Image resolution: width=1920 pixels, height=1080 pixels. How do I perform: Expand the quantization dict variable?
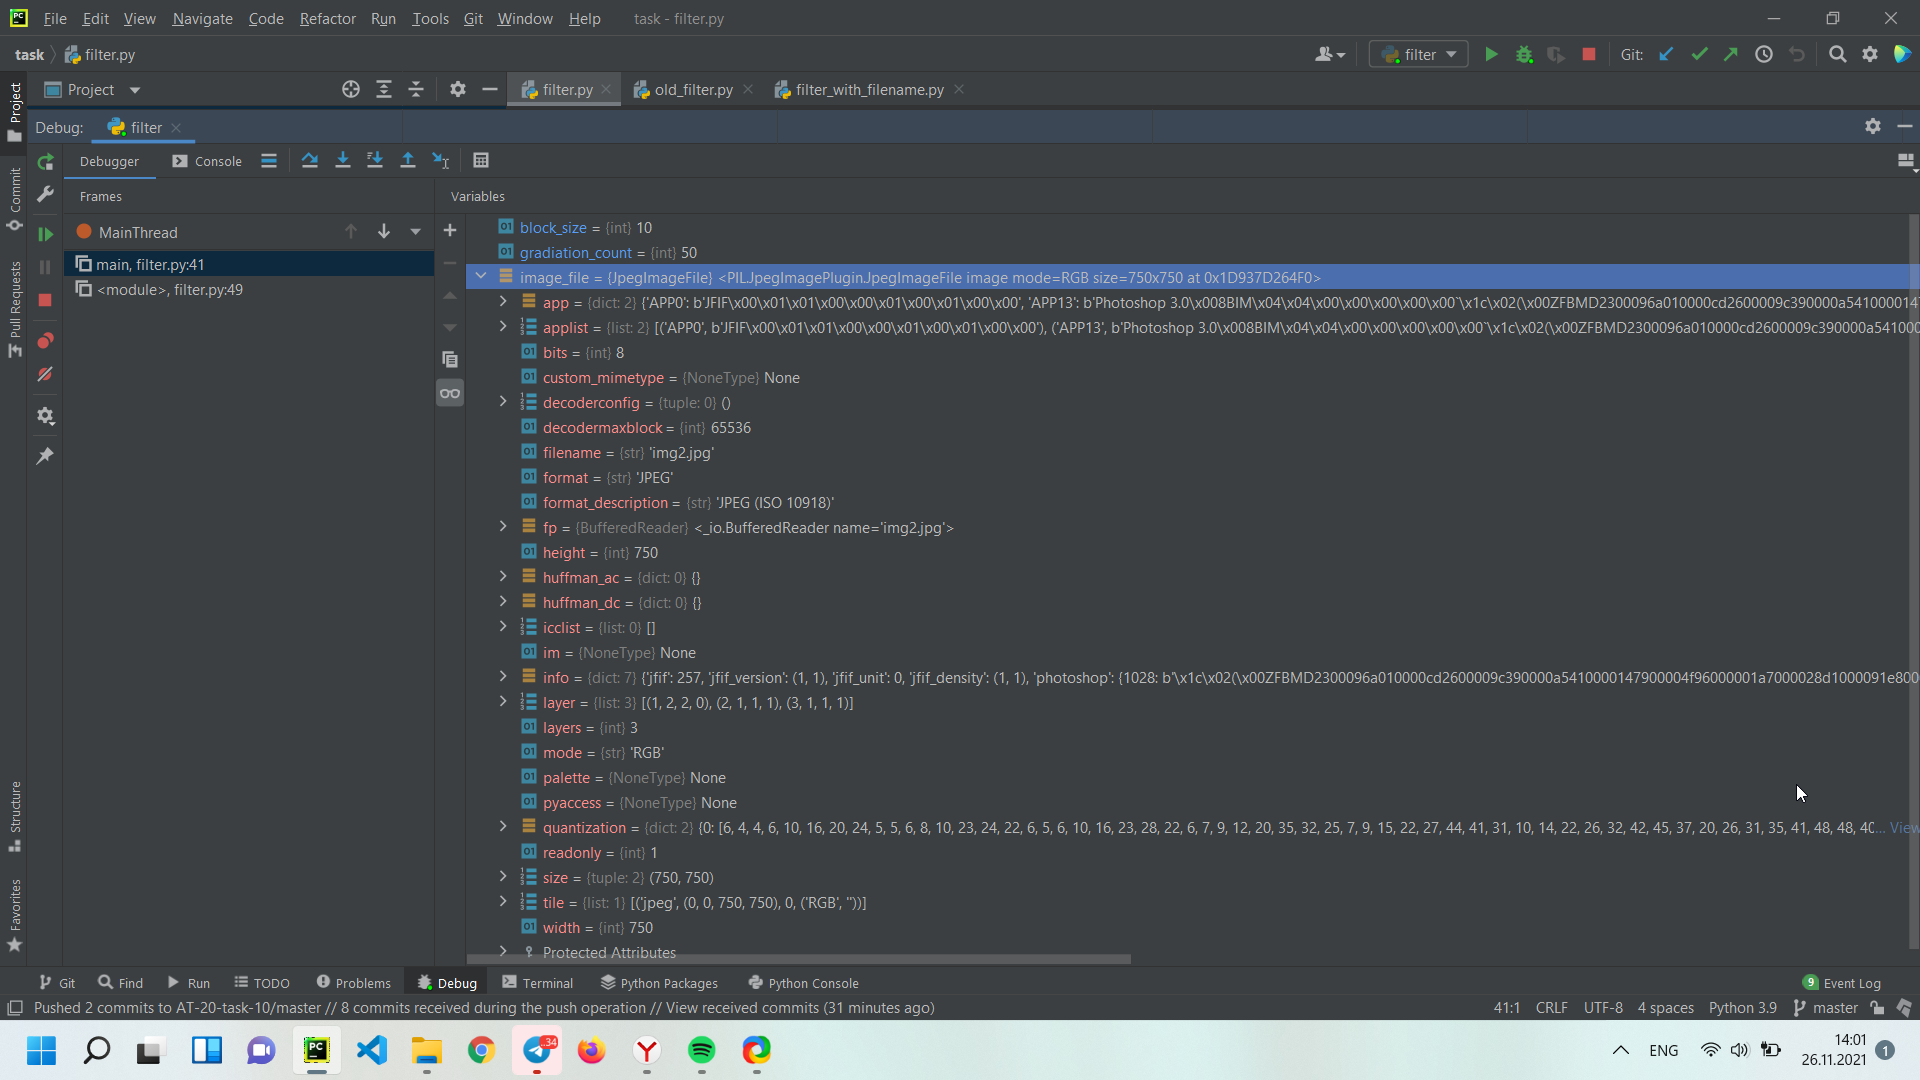tap(503, 827)
